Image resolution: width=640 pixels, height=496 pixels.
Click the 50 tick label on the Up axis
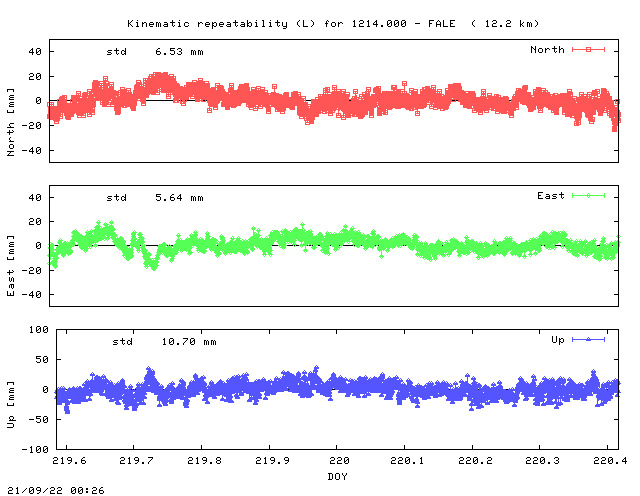(x=42, y=360)
